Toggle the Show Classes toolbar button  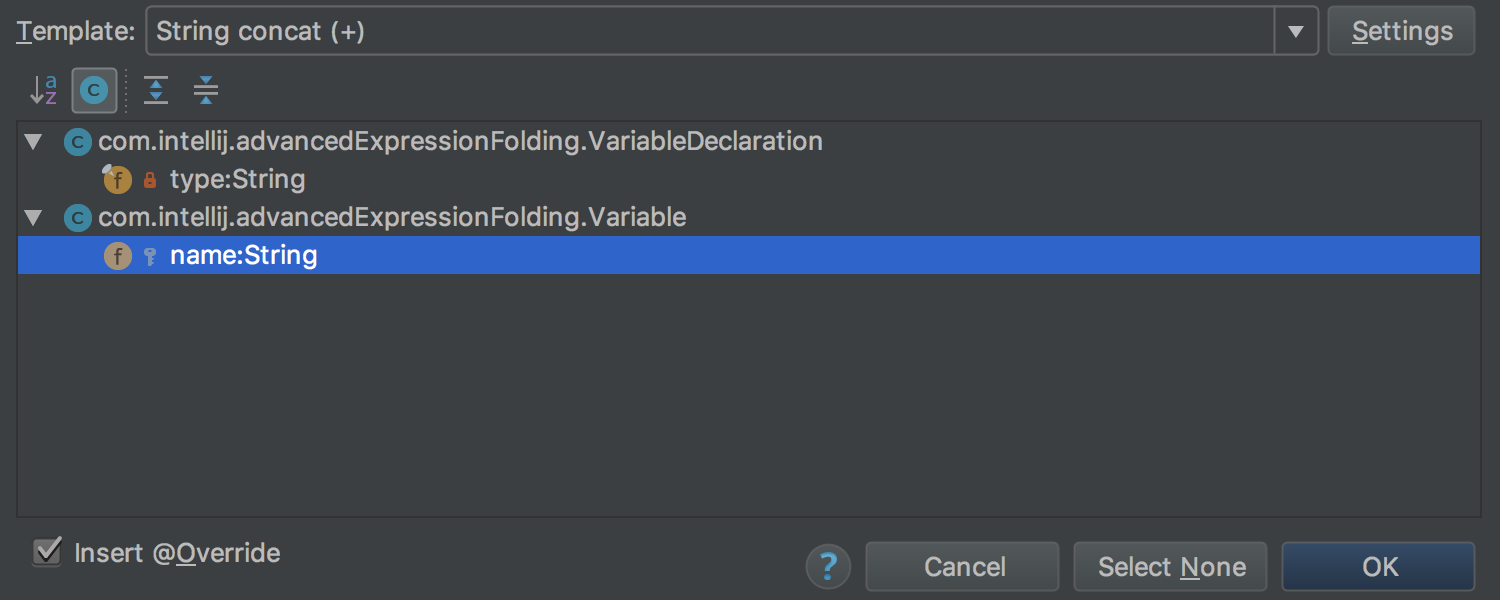pos(94,91)
